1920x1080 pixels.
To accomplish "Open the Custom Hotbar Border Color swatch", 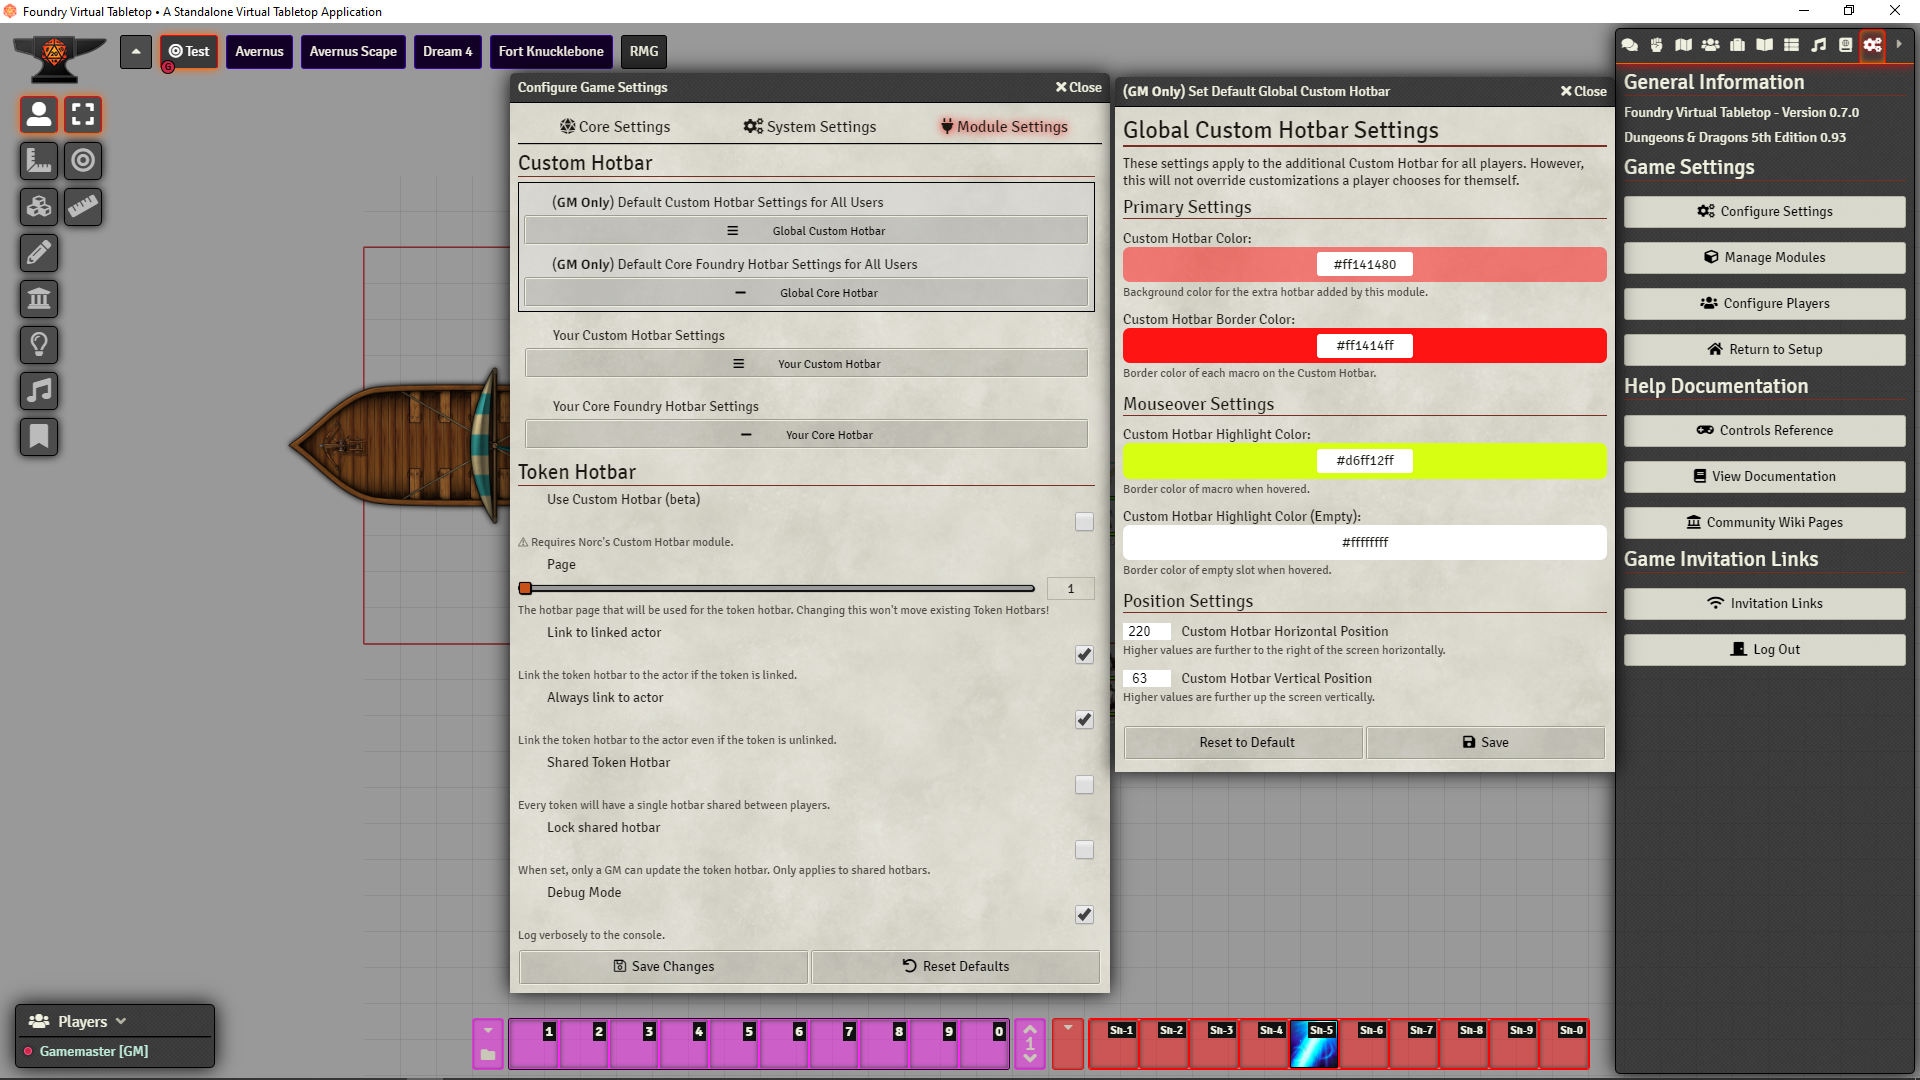I will point(1364,346).
